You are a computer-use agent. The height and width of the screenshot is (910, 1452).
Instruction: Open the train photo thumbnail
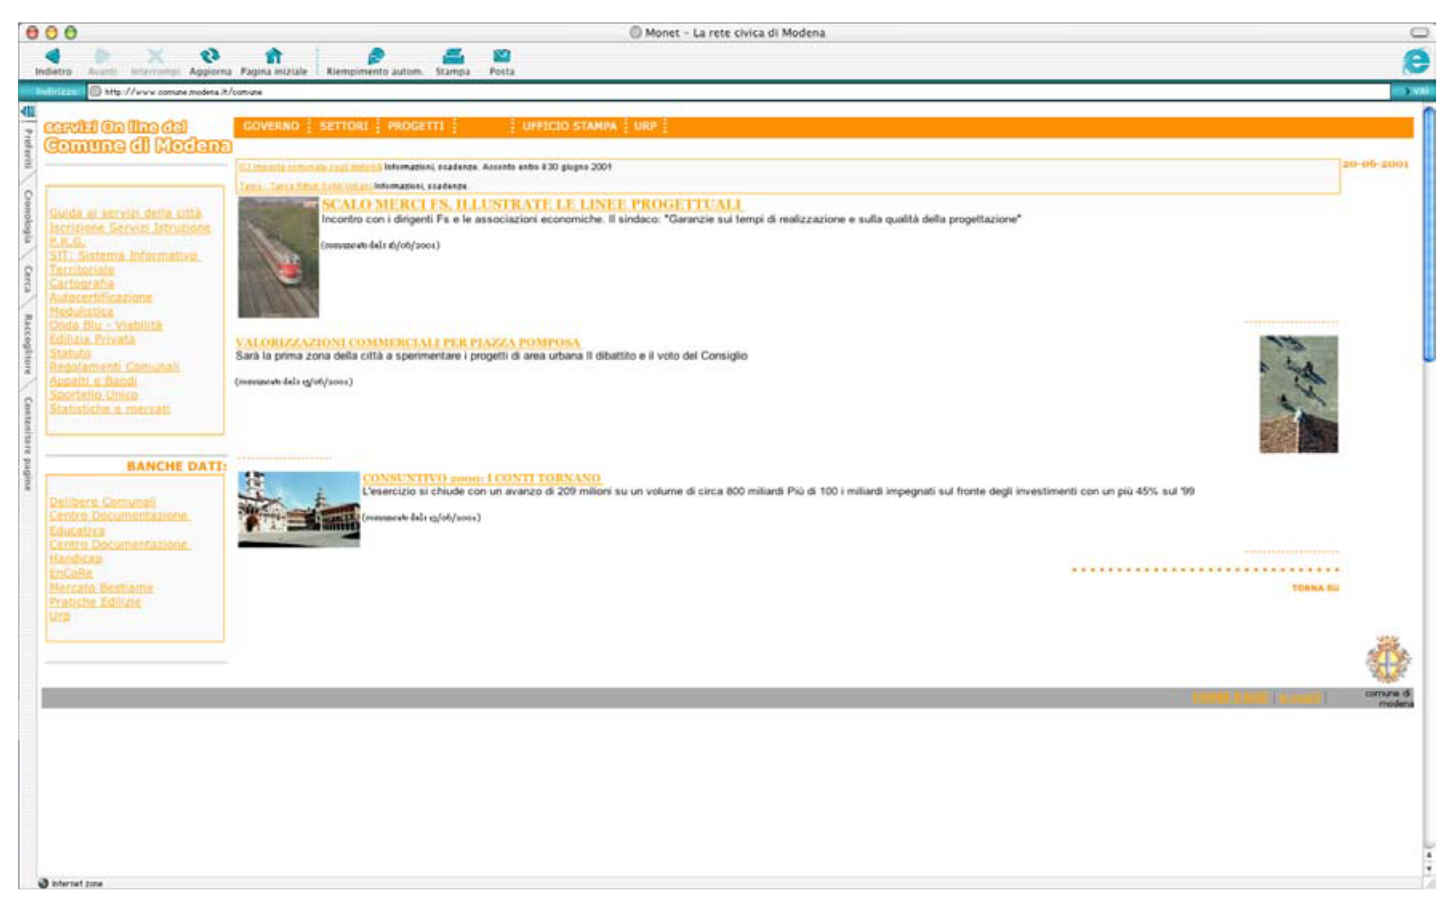pos(278,258)
